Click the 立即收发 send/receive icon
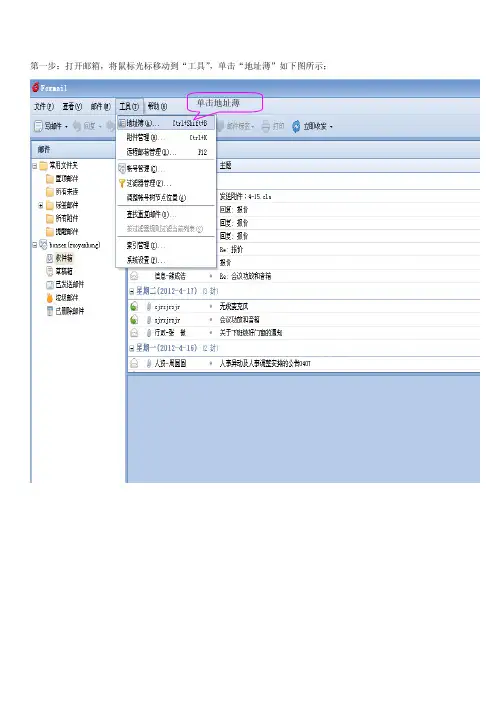 coord(296,126)
